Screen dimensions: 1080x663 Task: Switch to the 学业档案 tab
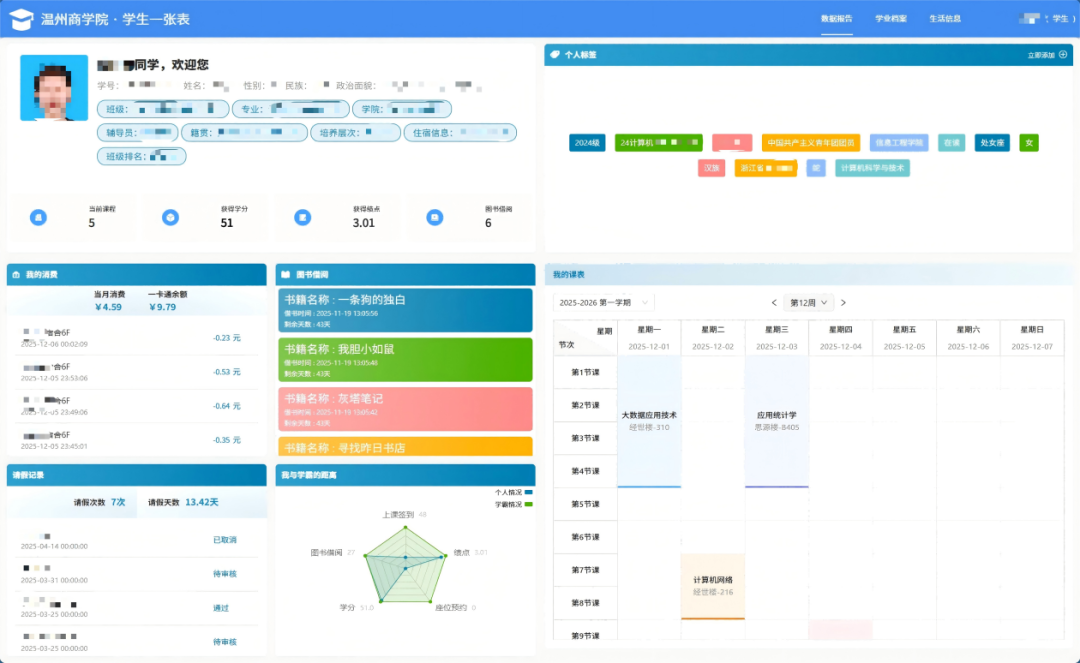click(891, 19)
